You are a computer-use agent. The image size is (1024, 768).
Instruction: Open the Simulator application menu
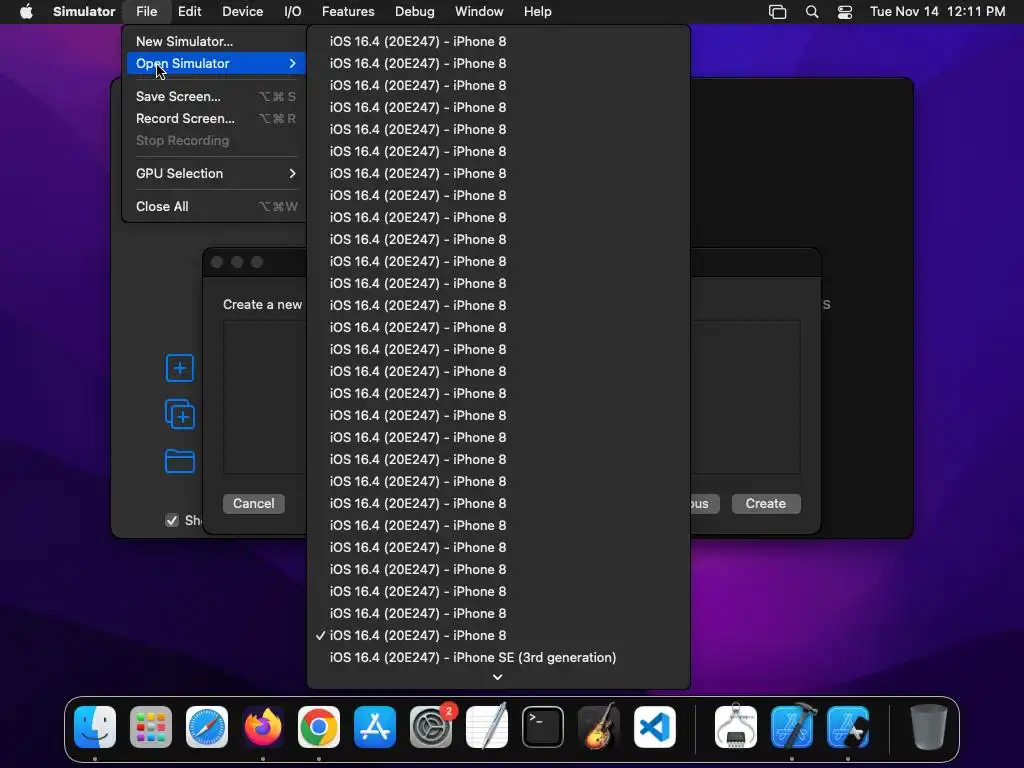click(x=84, y=12)
